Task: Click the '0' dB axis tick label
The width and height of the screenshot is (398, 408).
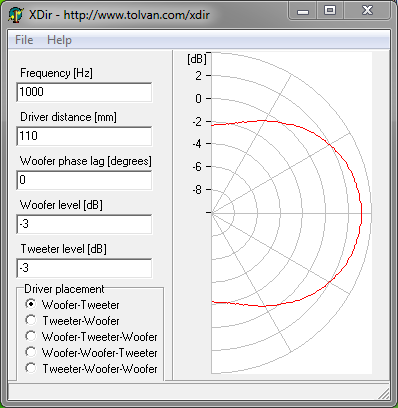Action: tap(199, 99)
